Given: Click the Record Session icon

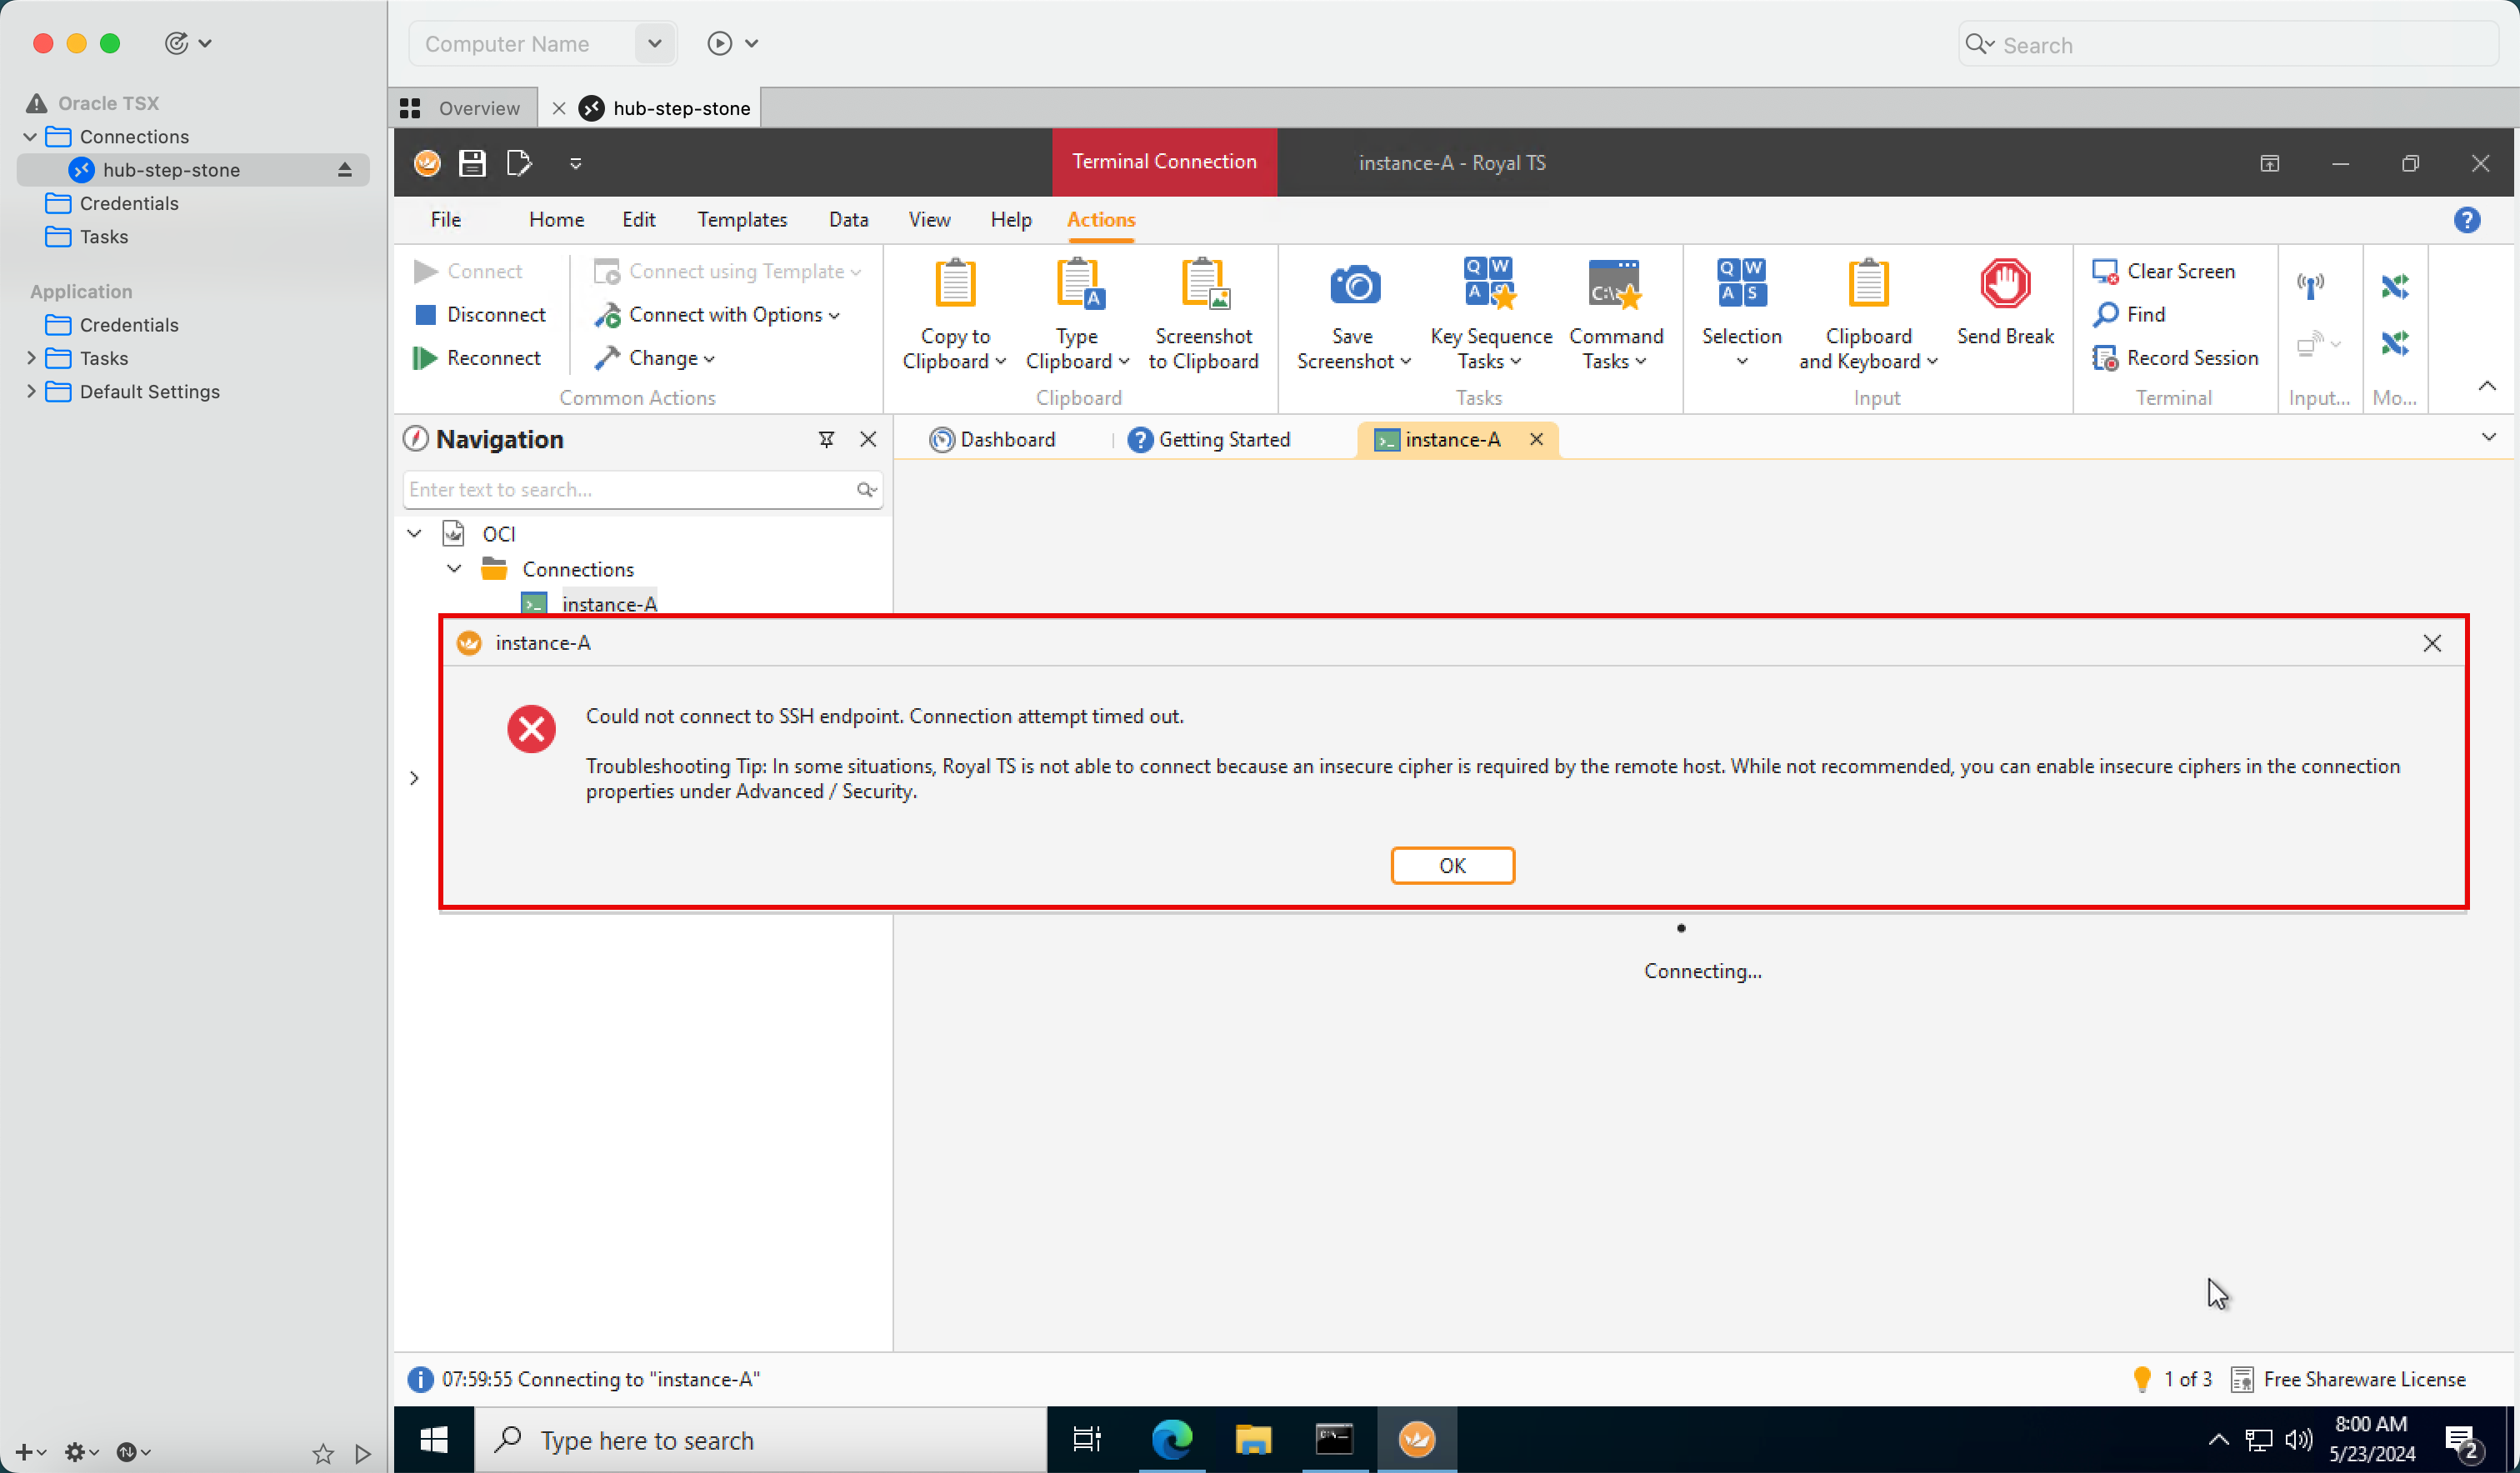Looking at the screenshot, I should [x=2104, y=358].
